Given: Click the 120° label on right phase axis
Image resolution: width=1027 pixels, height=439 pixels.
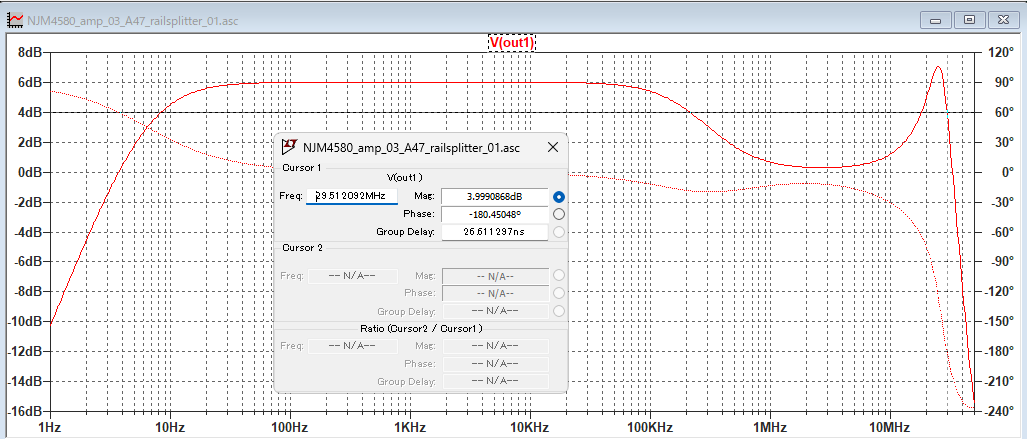Looking at the screenshot, I should pyautogui.click(x=999, y=52).
